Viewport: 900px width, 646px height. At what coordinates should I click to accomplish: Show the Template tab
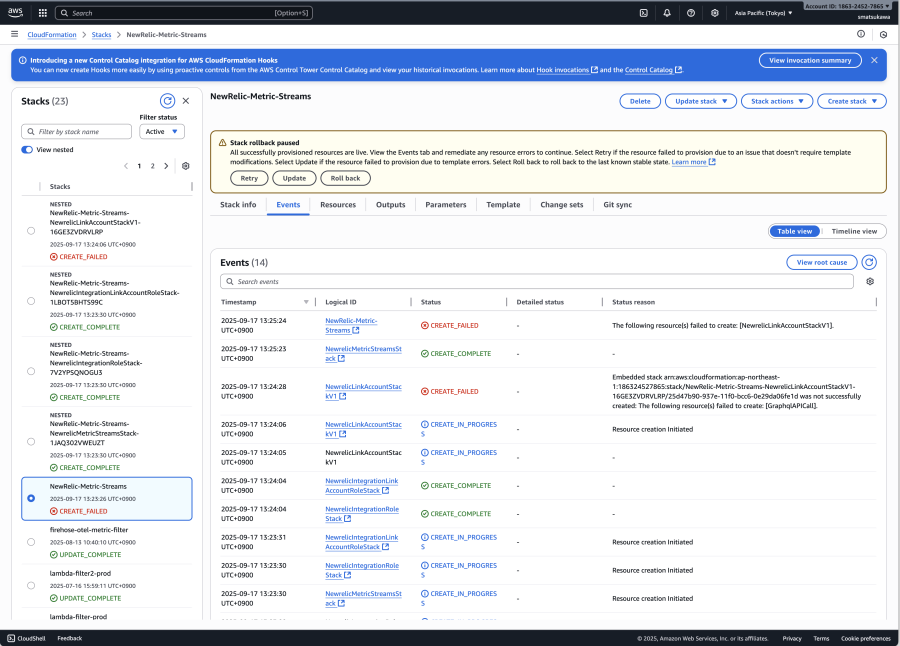click(x=503, y=204)
